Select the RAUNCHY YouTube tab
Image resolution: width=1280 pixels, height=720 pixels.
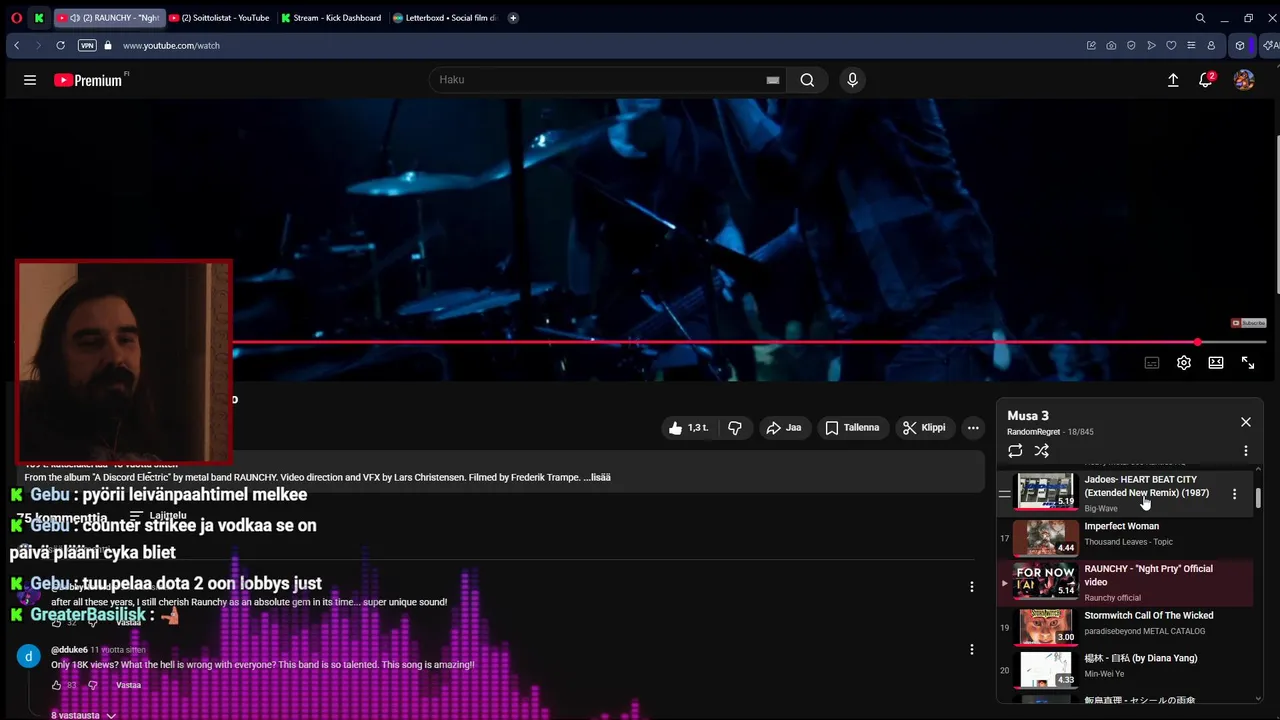pos(108,17)
